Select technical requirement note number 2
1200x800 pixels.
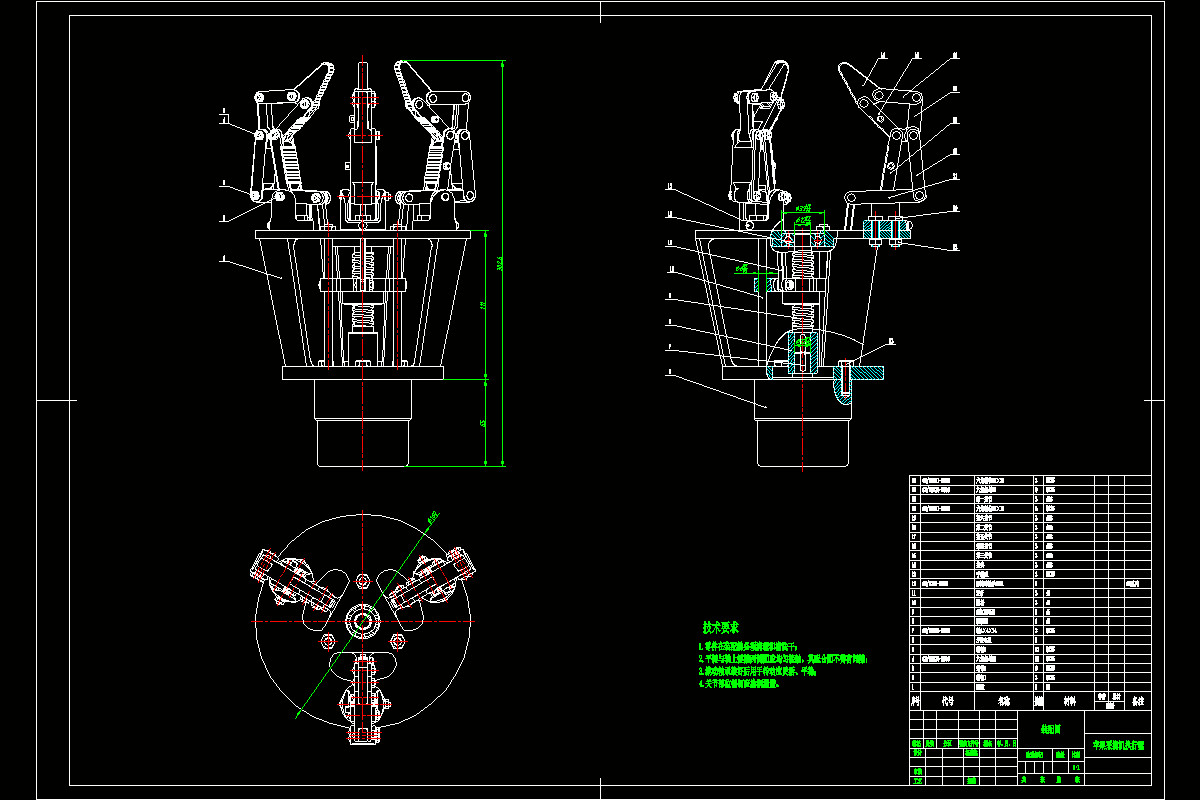click(x=783, y=660)
